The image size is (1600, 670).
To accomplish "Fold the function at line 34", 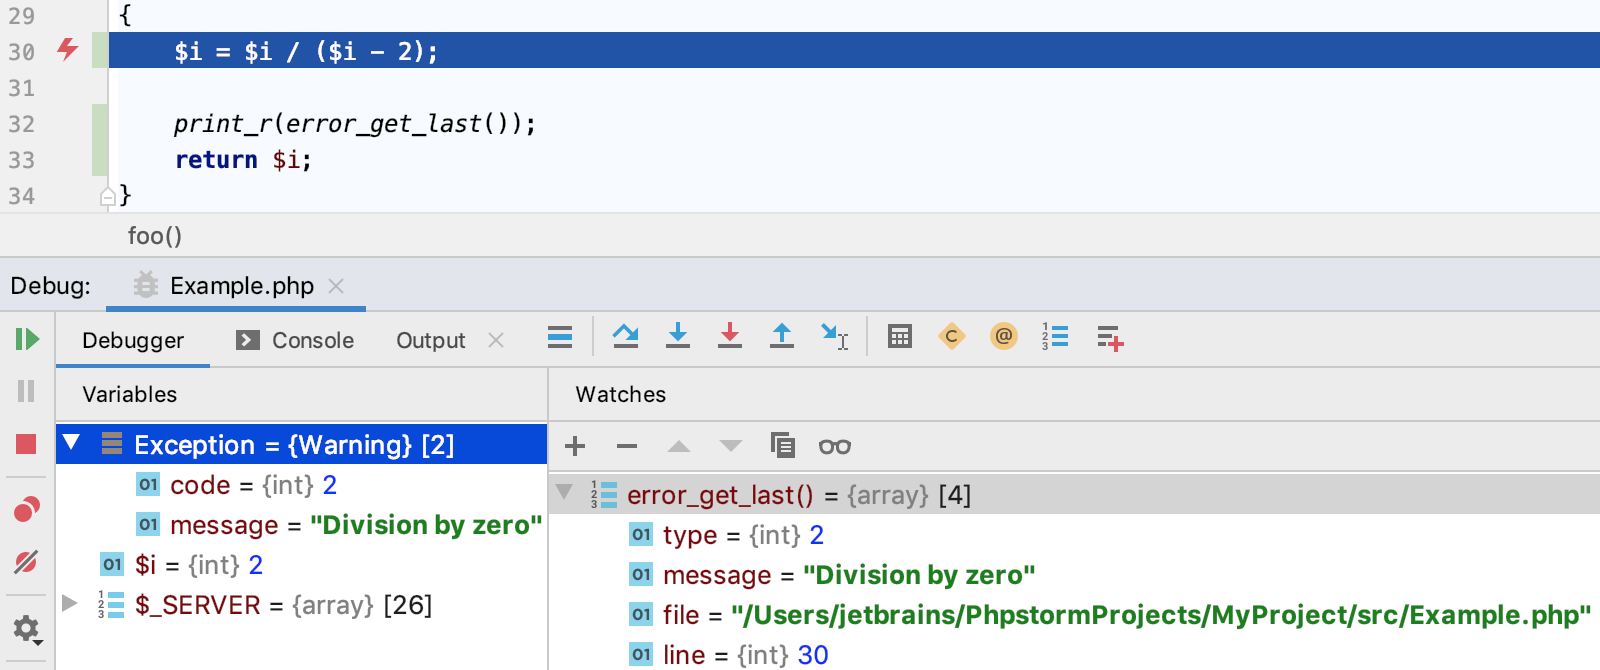I will [107, 197].
